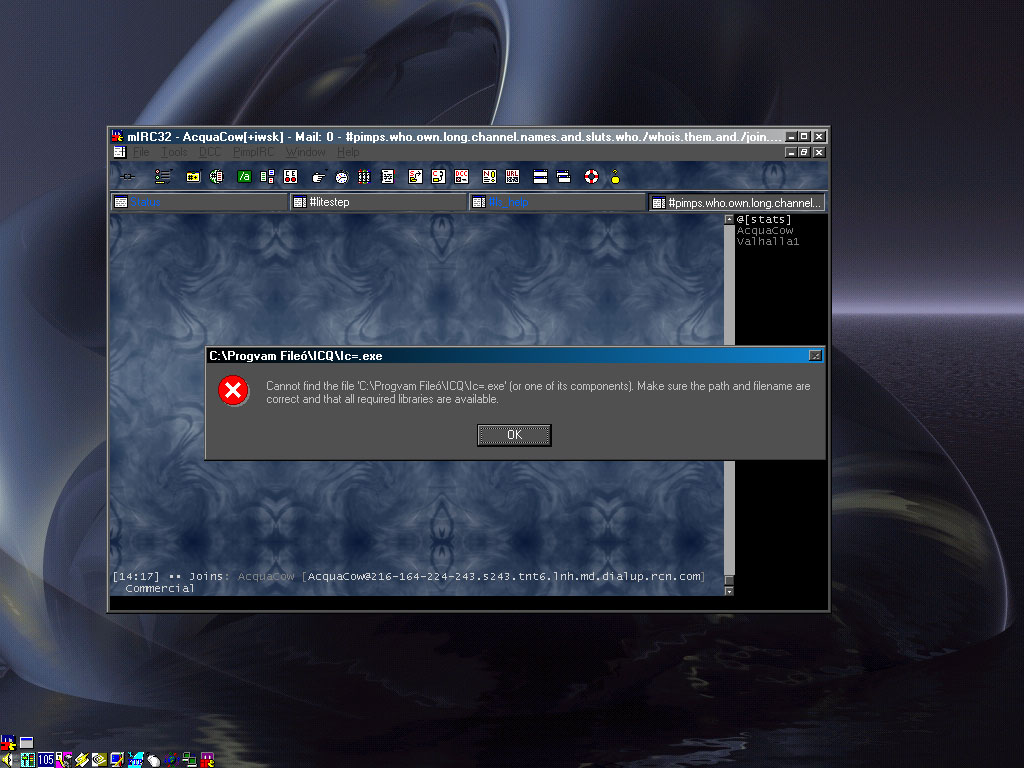Click the speaker volume tray icon
The width and height of the screenshot is (1024, 768).
coord(8,760)
